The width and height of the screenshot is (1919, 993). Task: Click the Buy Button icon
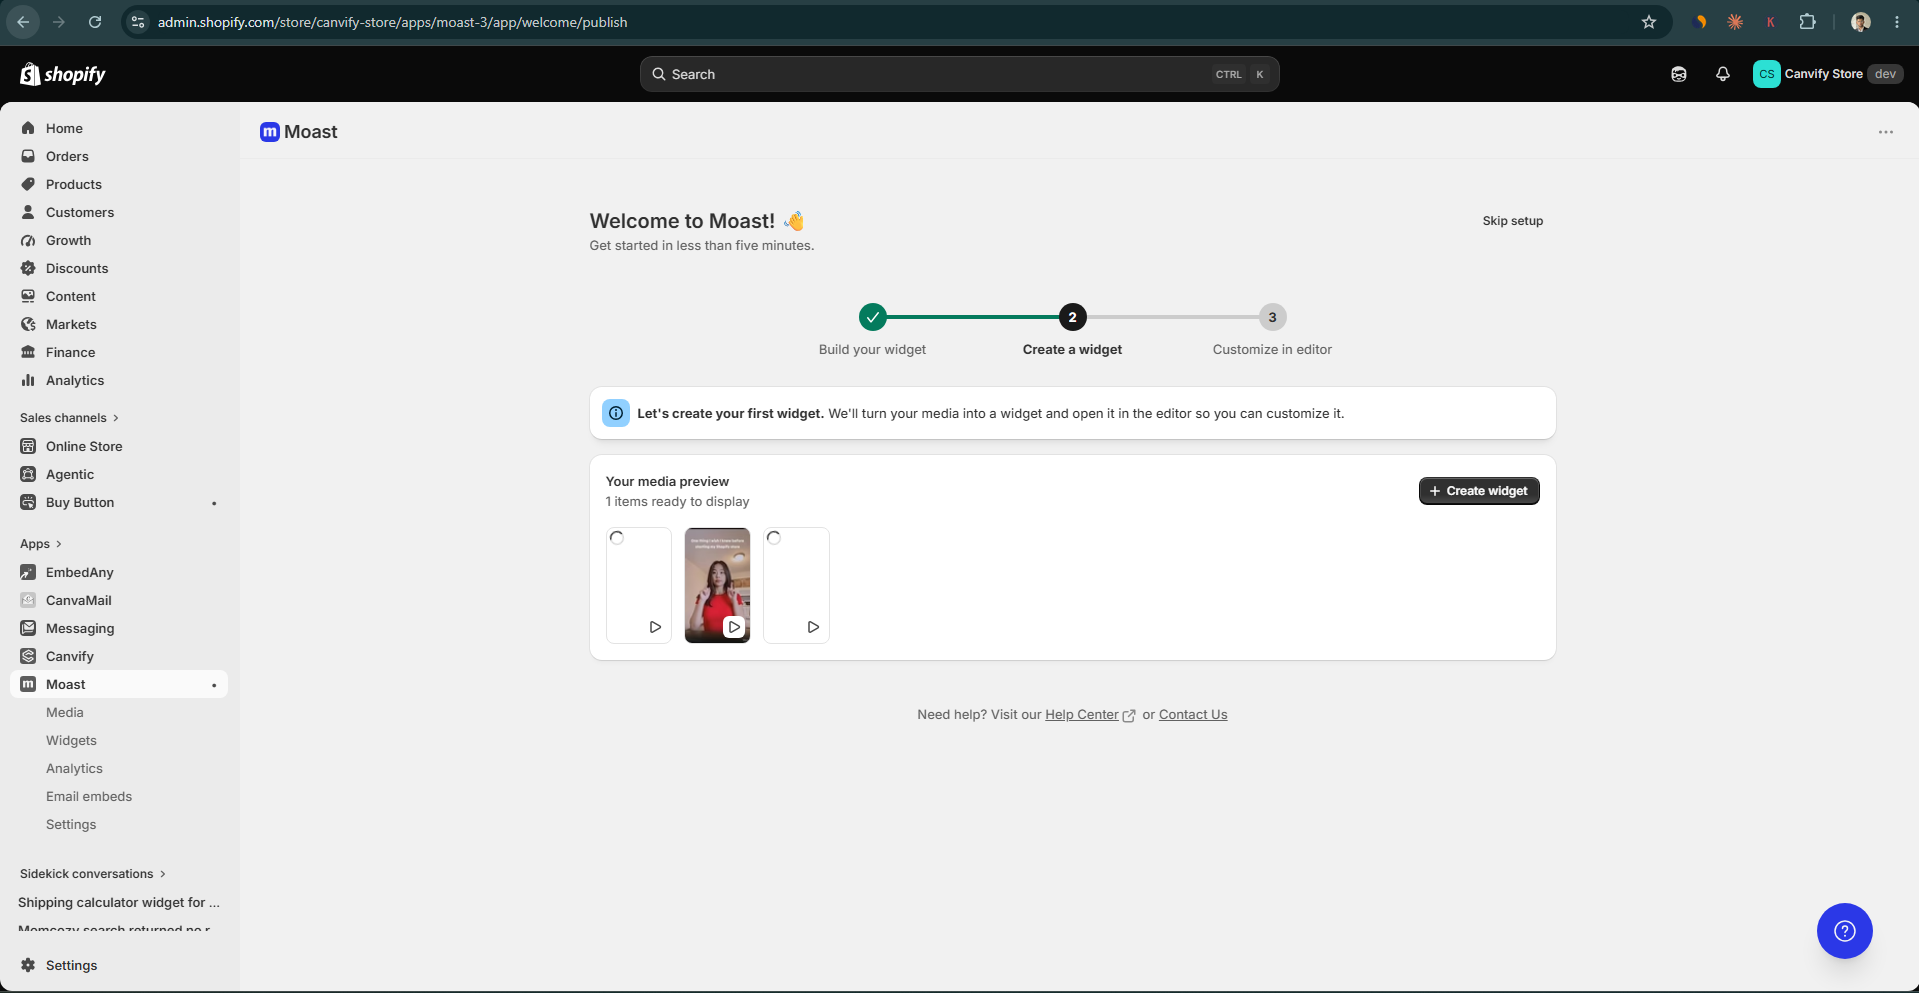[28, 502]
